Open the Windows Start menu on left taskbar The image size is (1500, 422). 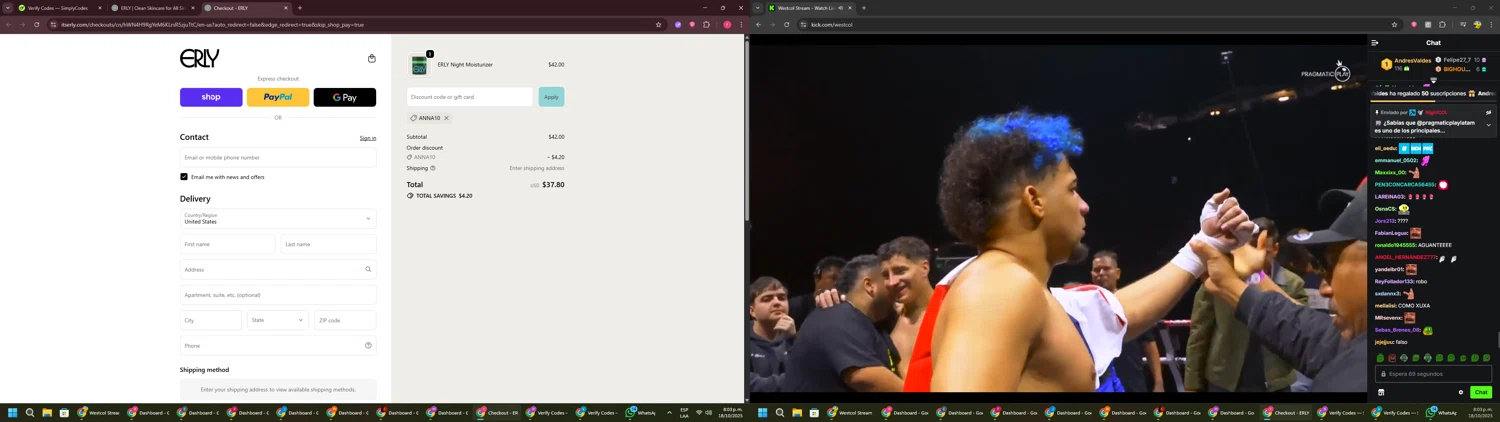[13, 412]
